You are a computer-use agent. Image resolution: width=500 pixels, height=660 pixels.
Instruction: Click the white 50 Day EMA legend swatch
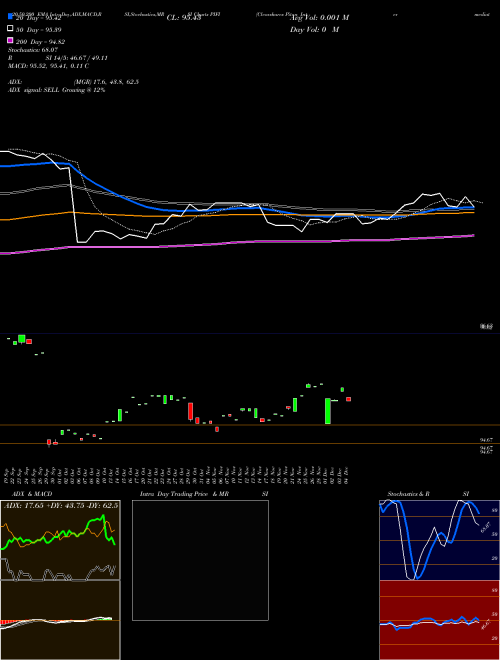[x=10, y=28]
